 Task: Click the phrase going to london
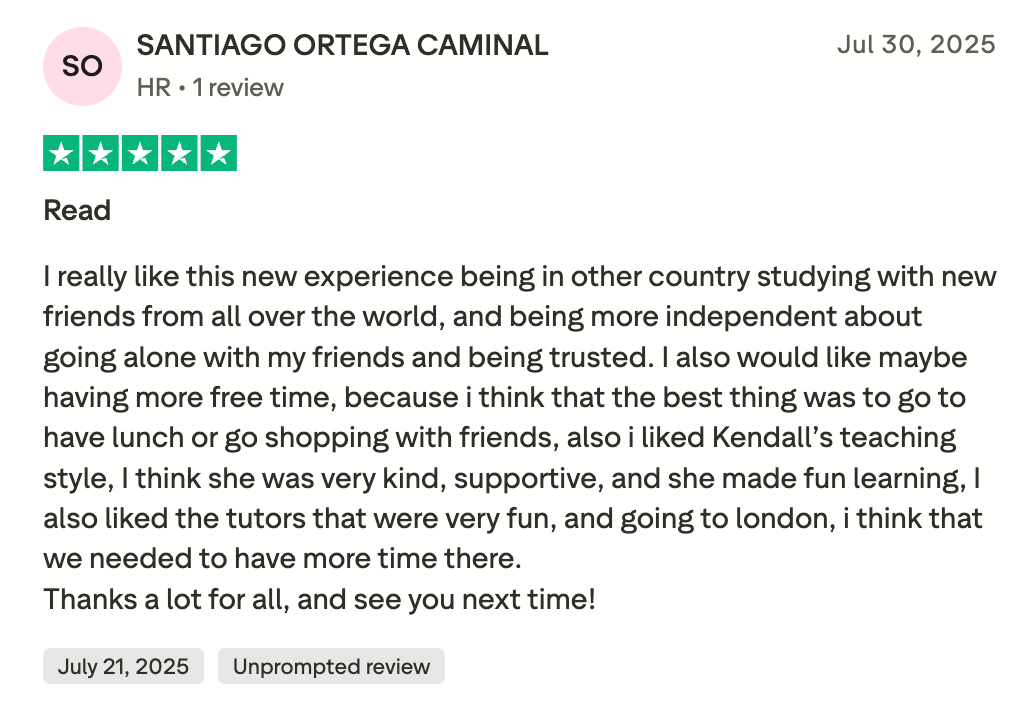pos(727,519)
